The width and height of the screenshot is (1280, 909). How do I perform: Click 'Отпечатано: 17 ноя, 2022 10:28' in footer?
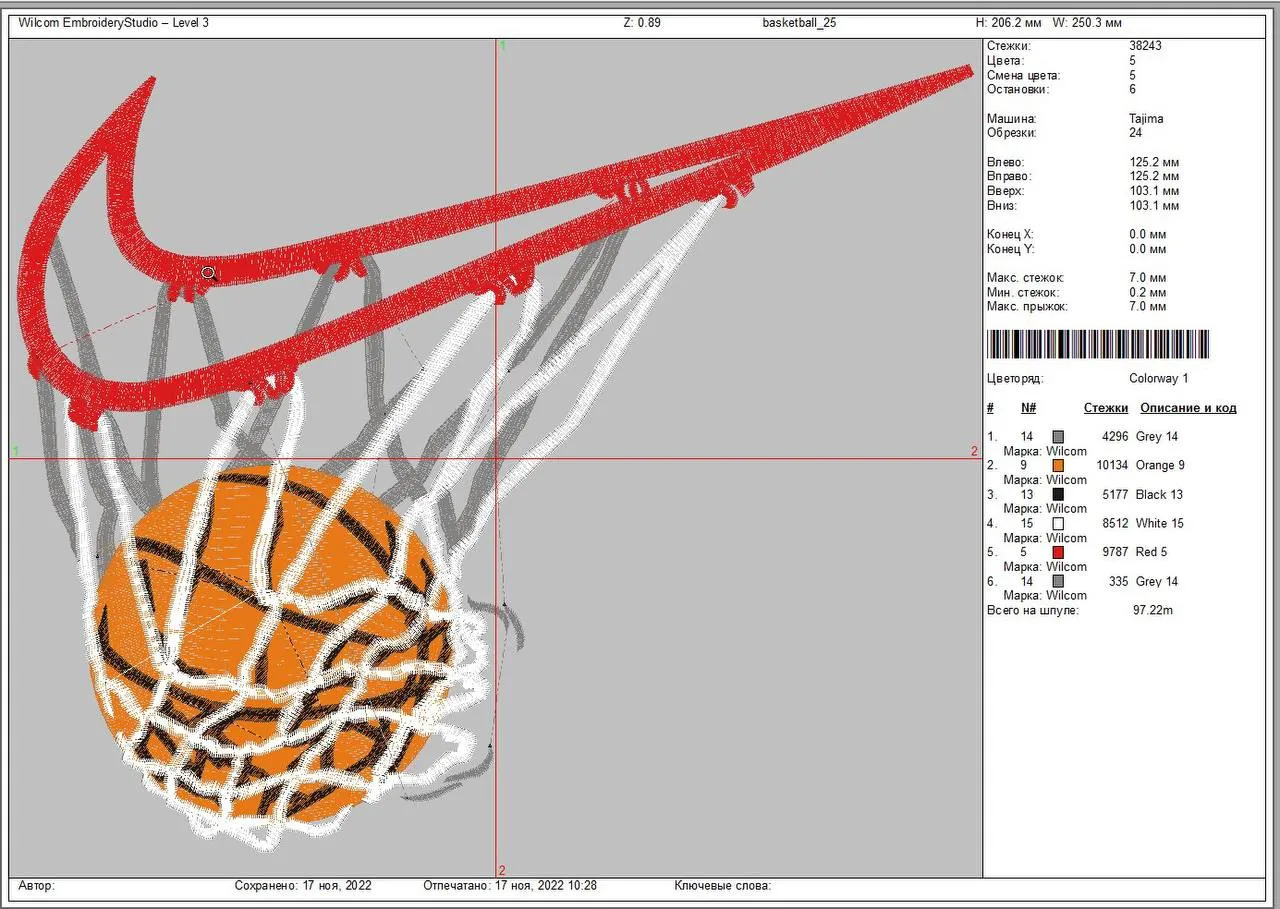510,886
